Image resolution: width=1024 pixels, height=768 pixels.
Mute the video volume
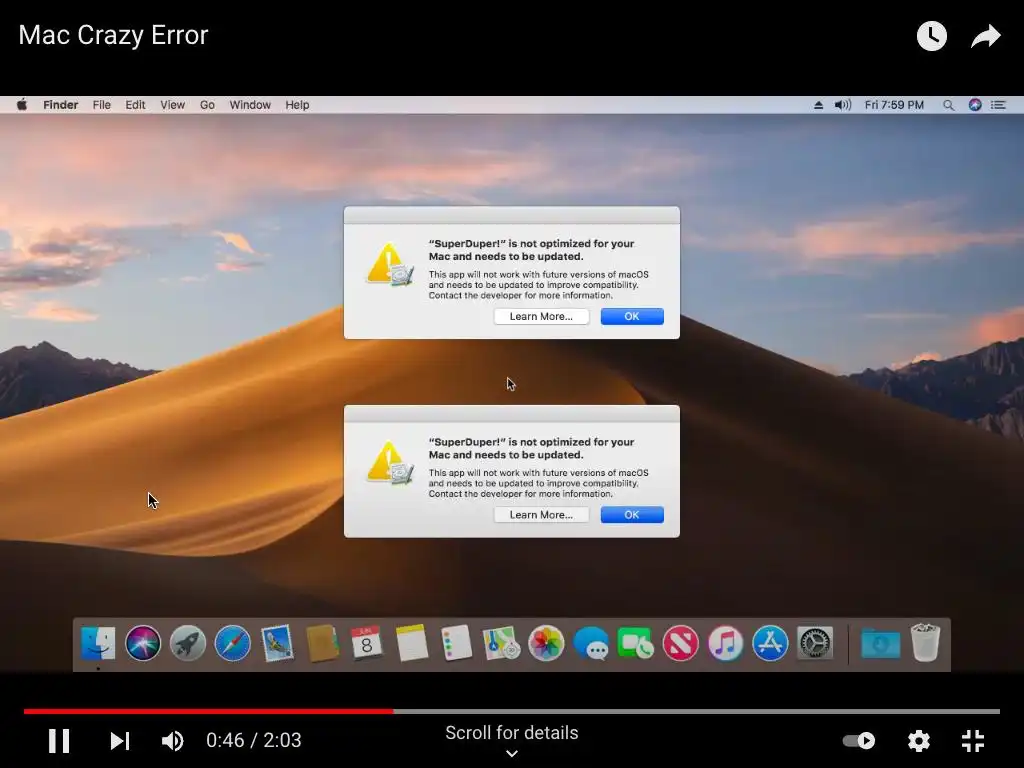point(172,741)
